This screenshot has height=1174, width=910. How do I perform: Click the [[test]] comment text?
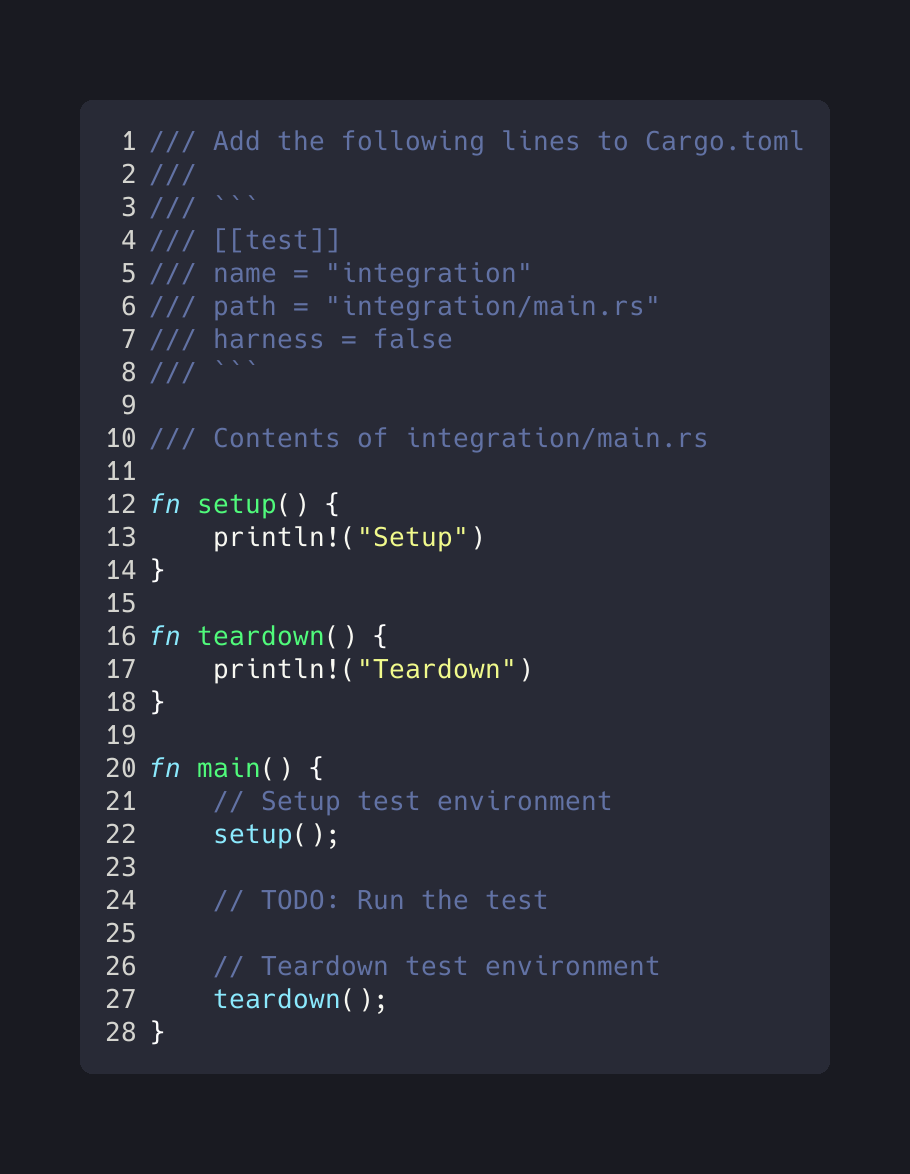point(276,240)
